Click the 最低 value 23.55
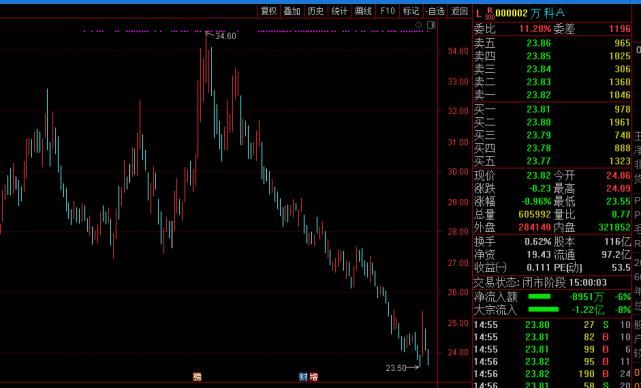 (618, 202)
